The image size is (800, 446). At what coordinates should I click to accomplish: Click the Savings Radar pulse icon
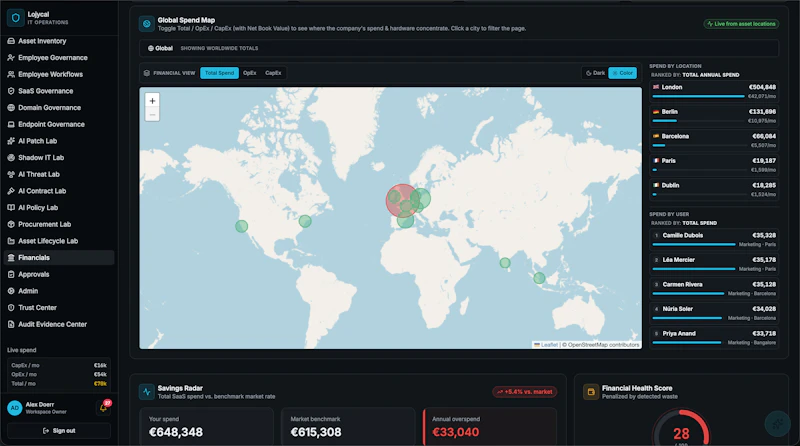(146, 392)
